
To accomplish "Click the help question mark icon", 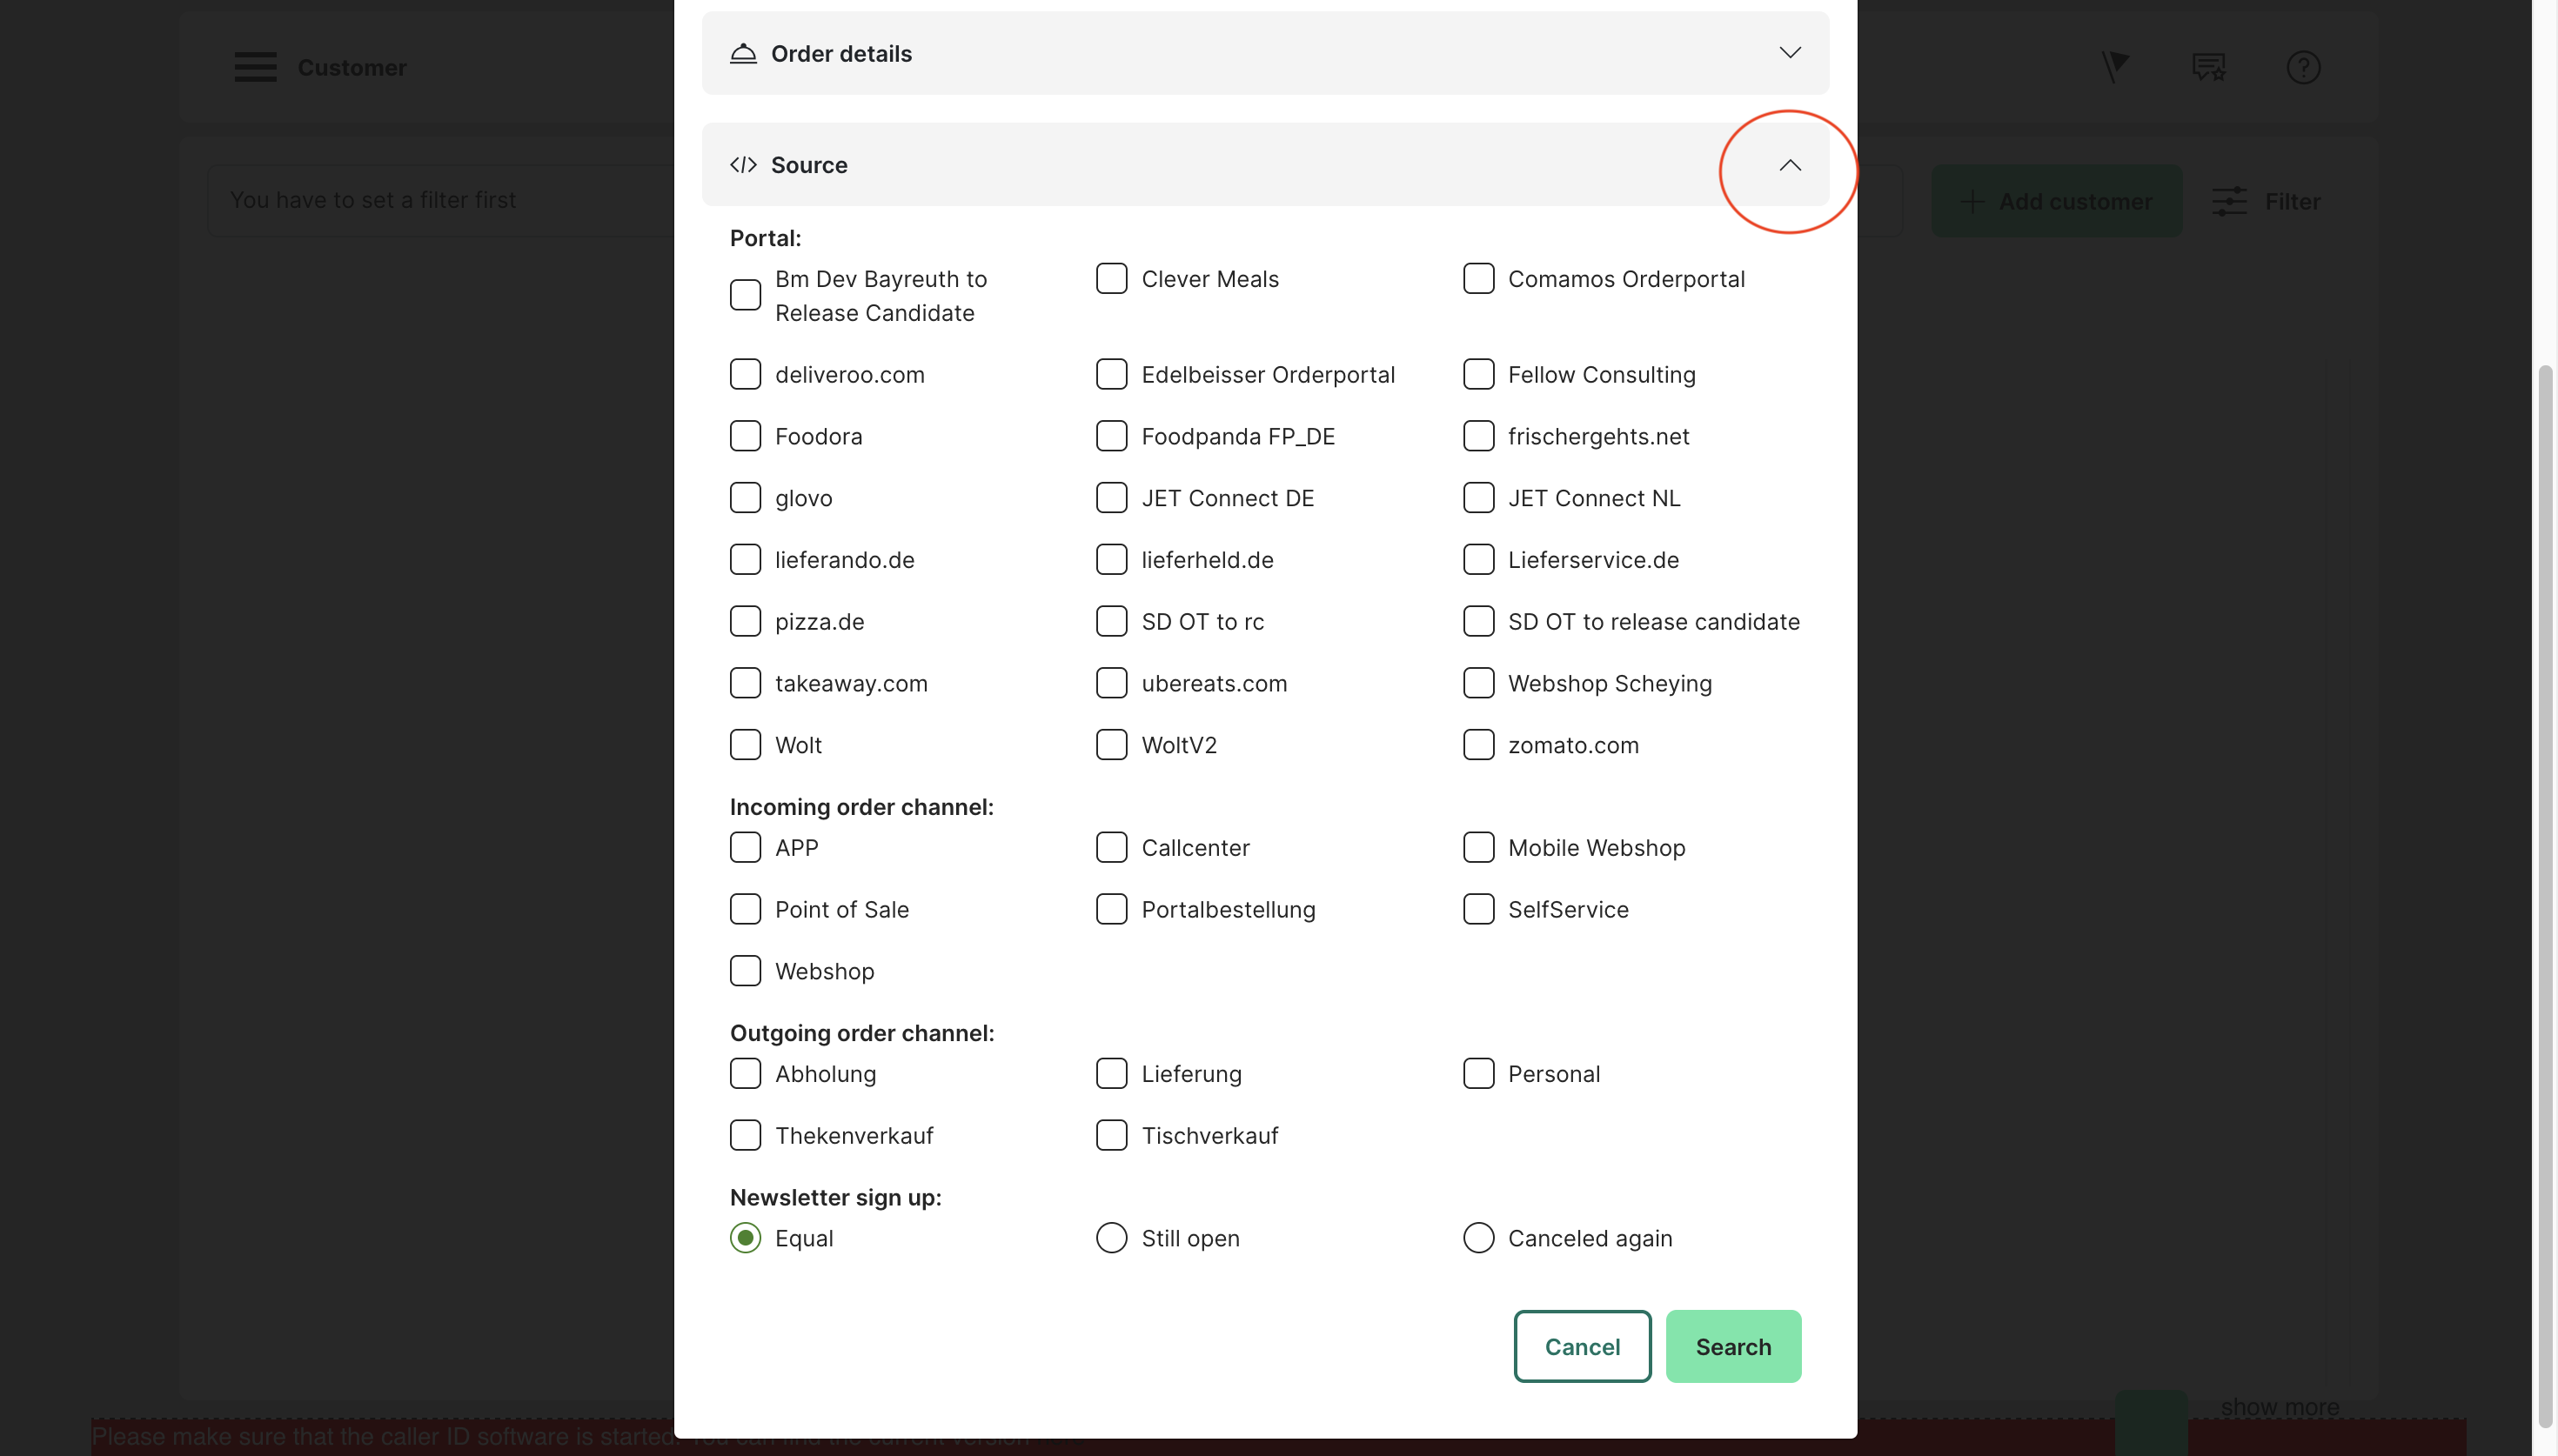I will (2302, 67).
